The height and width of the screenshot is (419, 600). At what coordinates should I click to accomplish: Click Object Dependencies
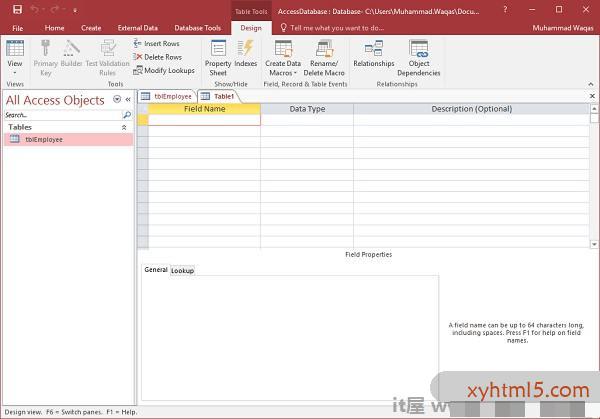[x=419, y=58]
